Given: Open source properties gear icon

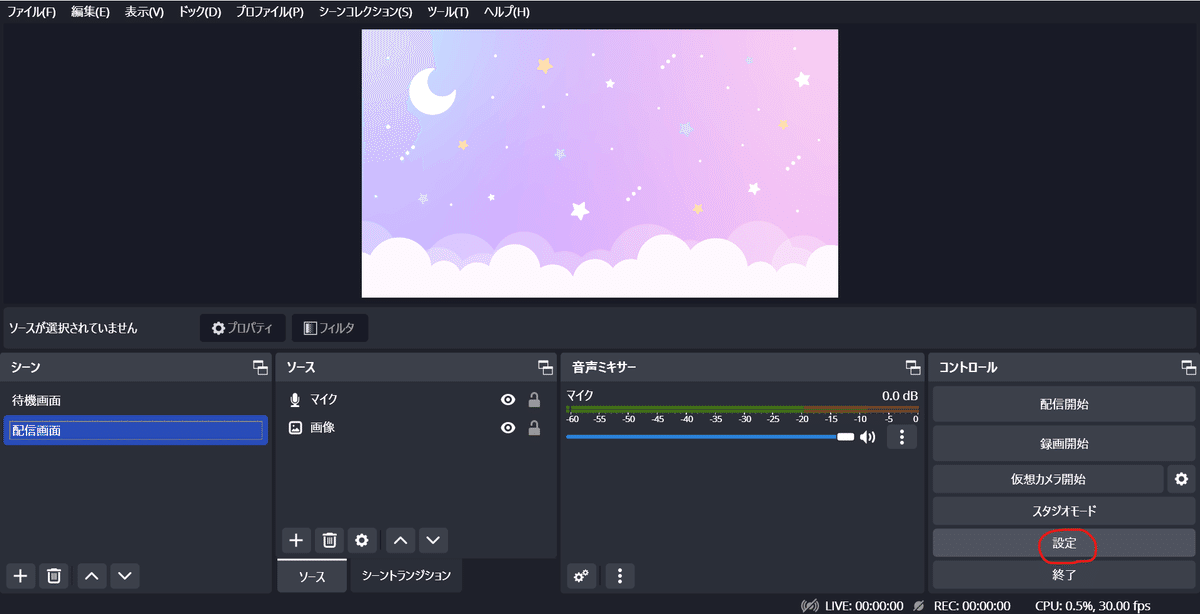Looking at the screenshot, I should [362, 540].
